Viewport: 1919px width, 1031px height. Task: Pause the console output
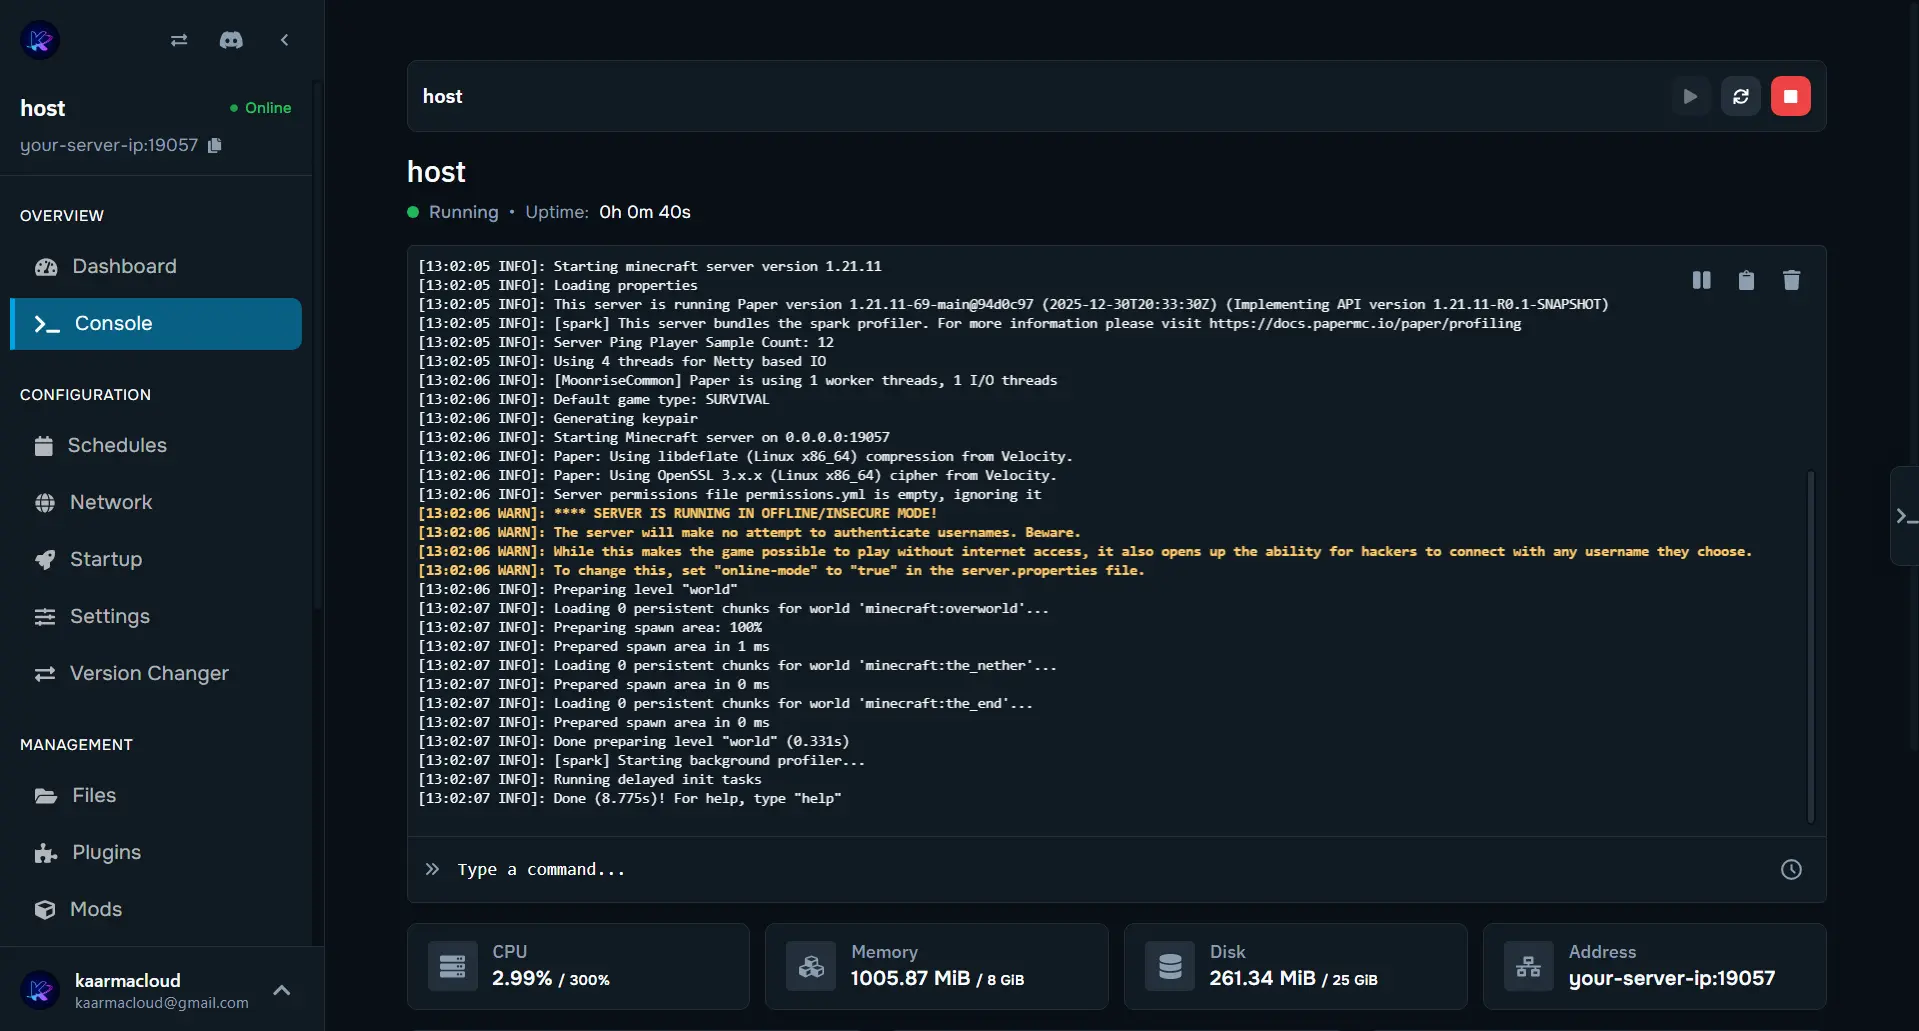[x=1701, y=280]
